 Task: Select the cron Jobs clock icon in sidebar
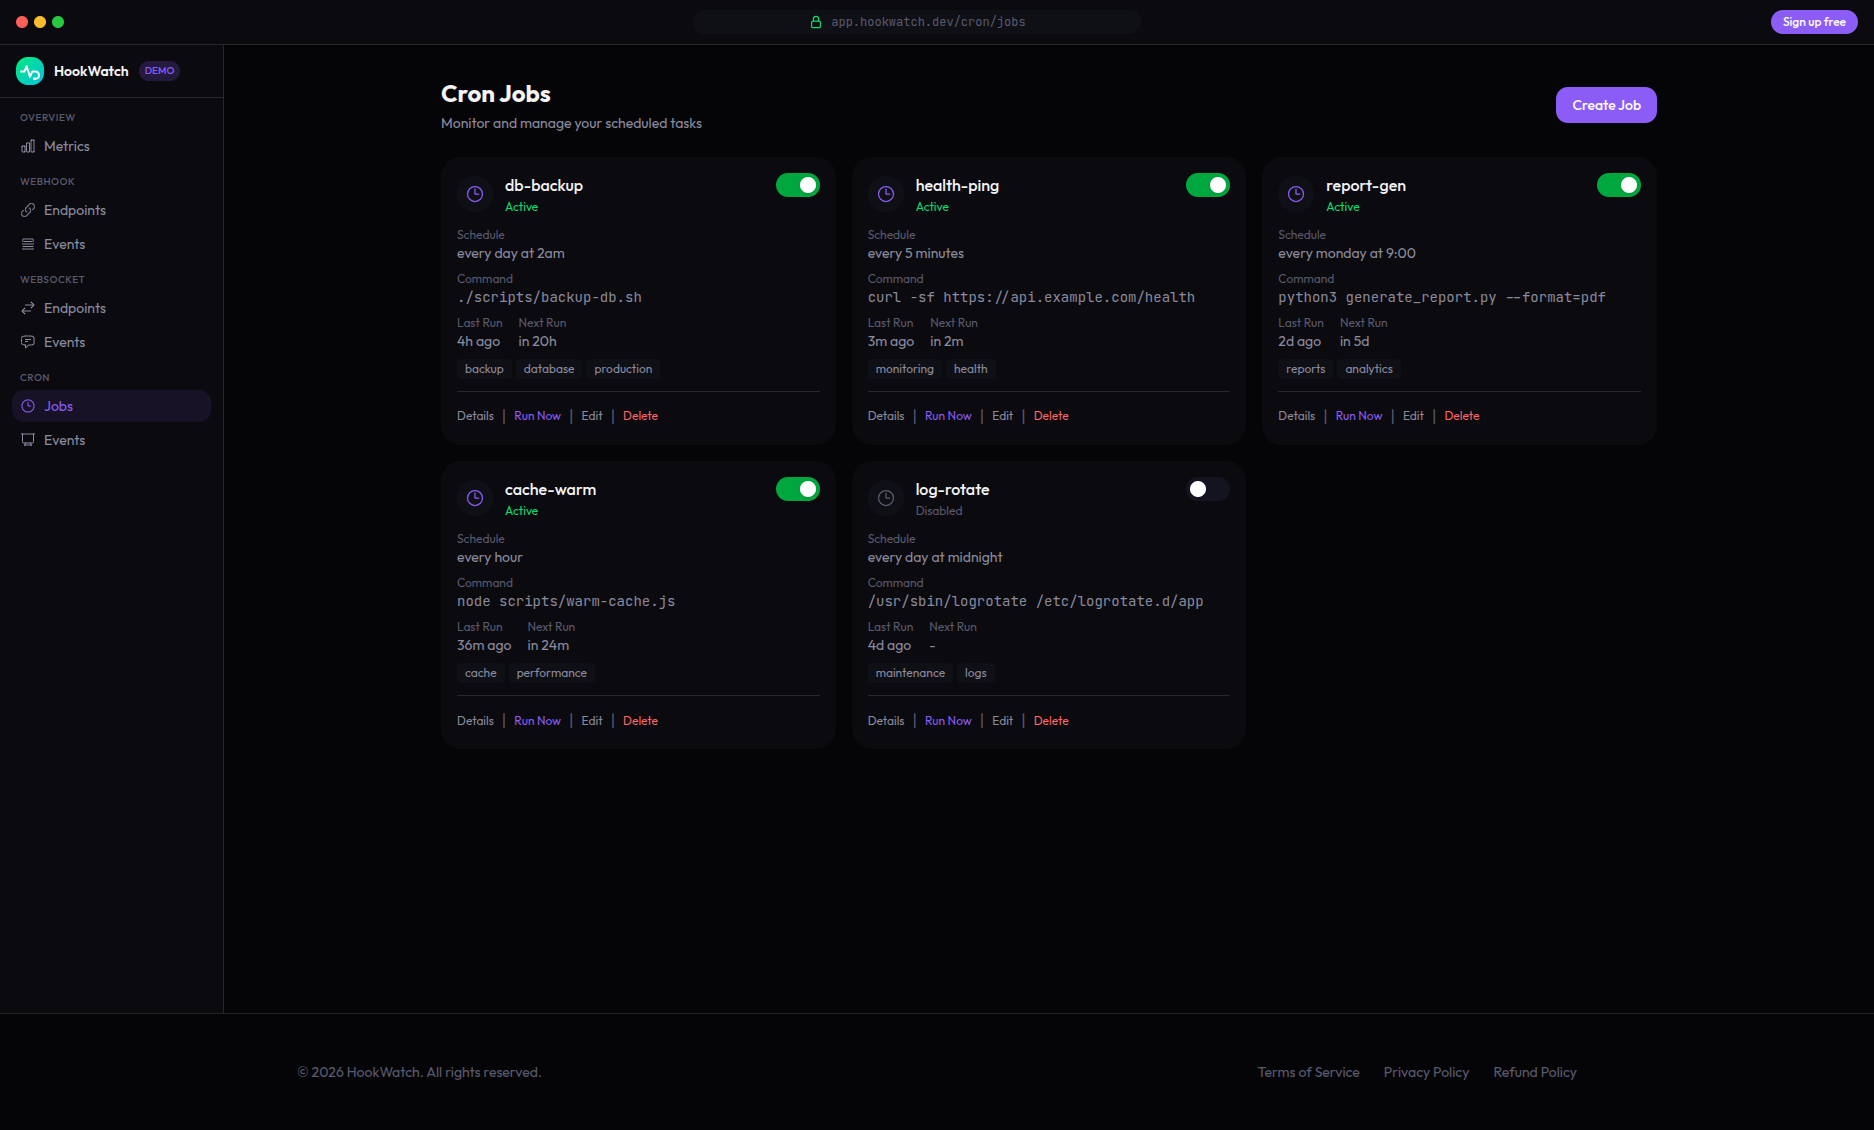pyautogui.click(x=28, y=406)
